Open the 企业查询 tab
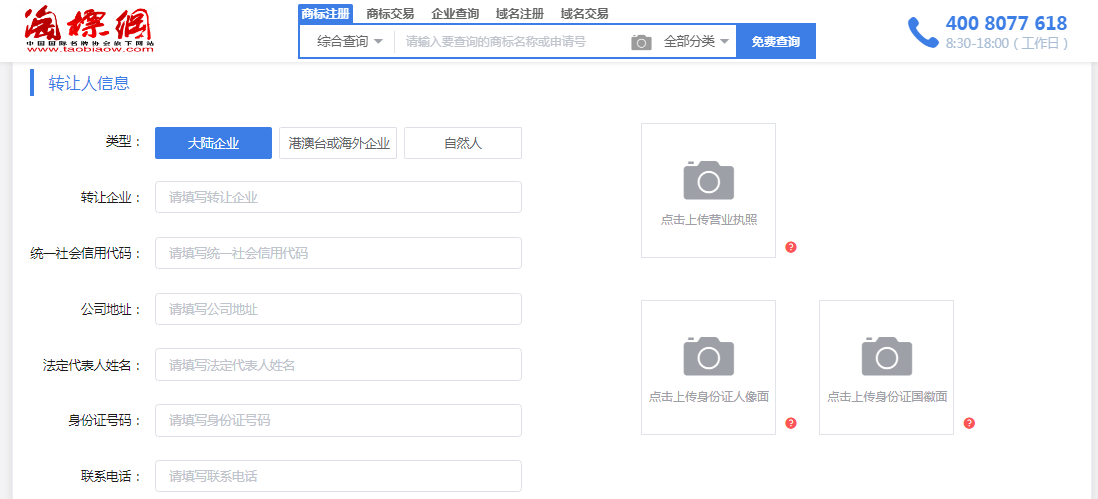This screenshot has width=1098, height=499. click(455, 14)
